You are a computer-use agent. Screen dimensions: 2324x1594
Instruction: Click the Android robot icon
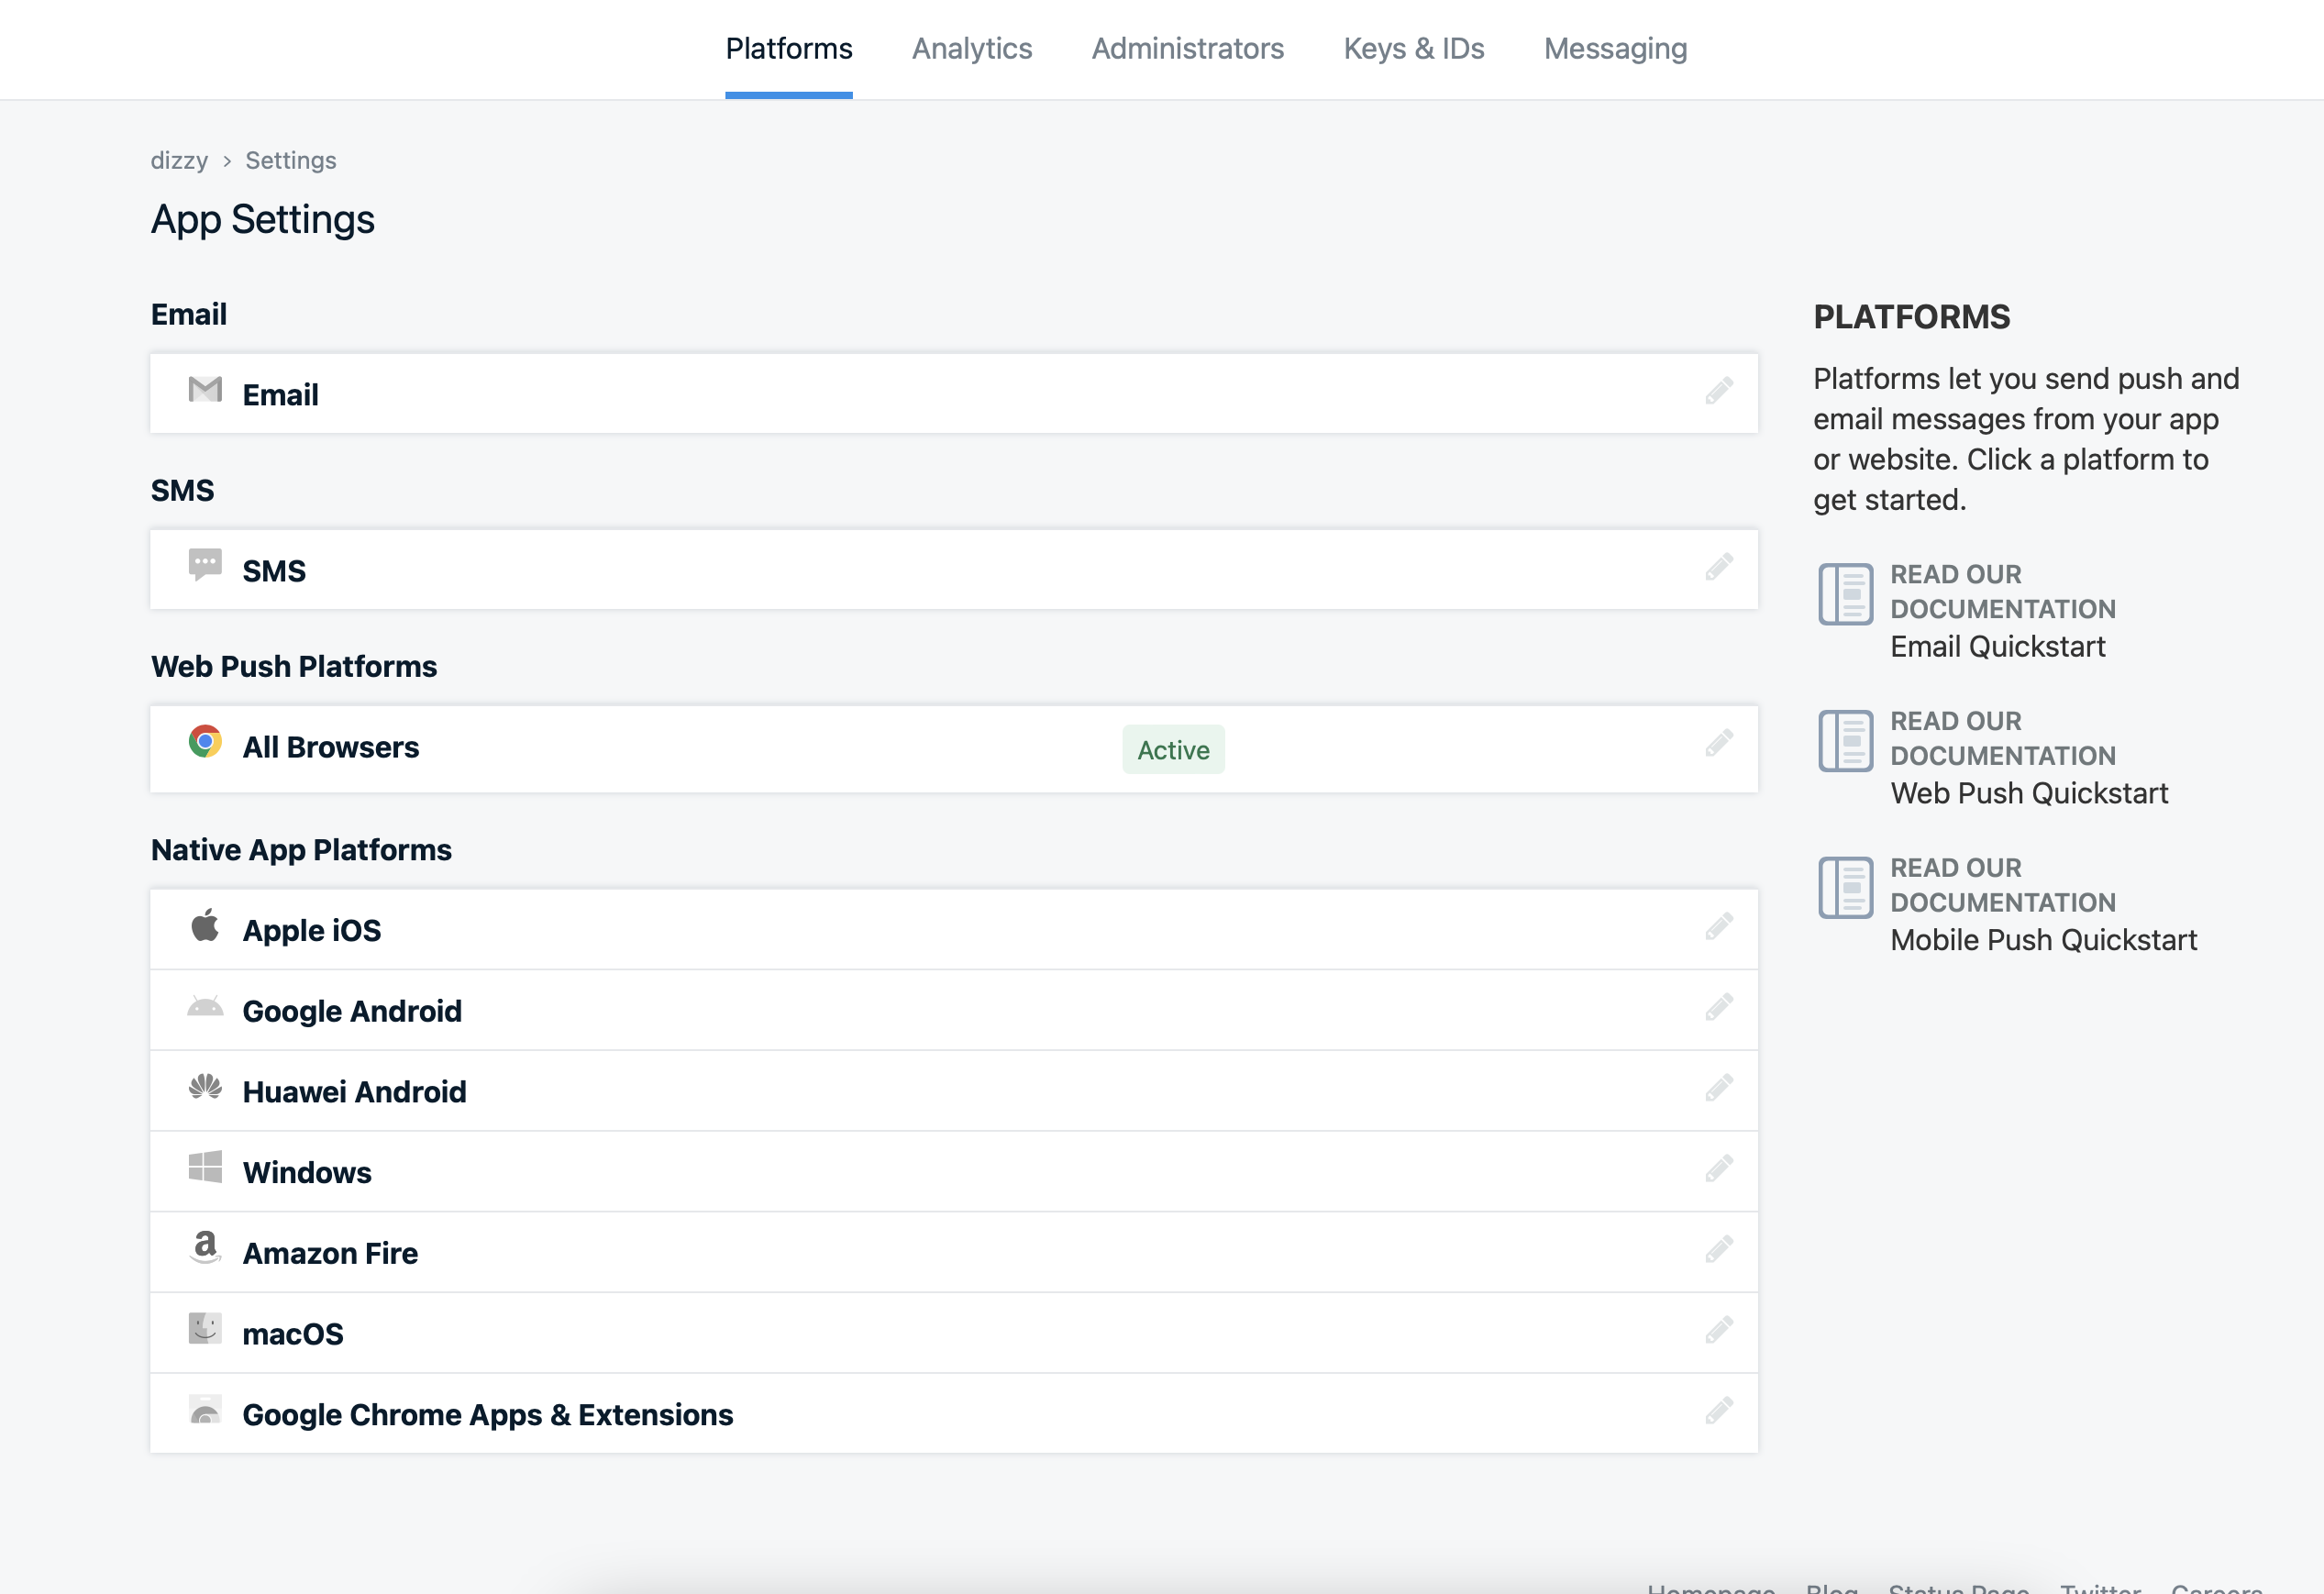point(205,1007)
